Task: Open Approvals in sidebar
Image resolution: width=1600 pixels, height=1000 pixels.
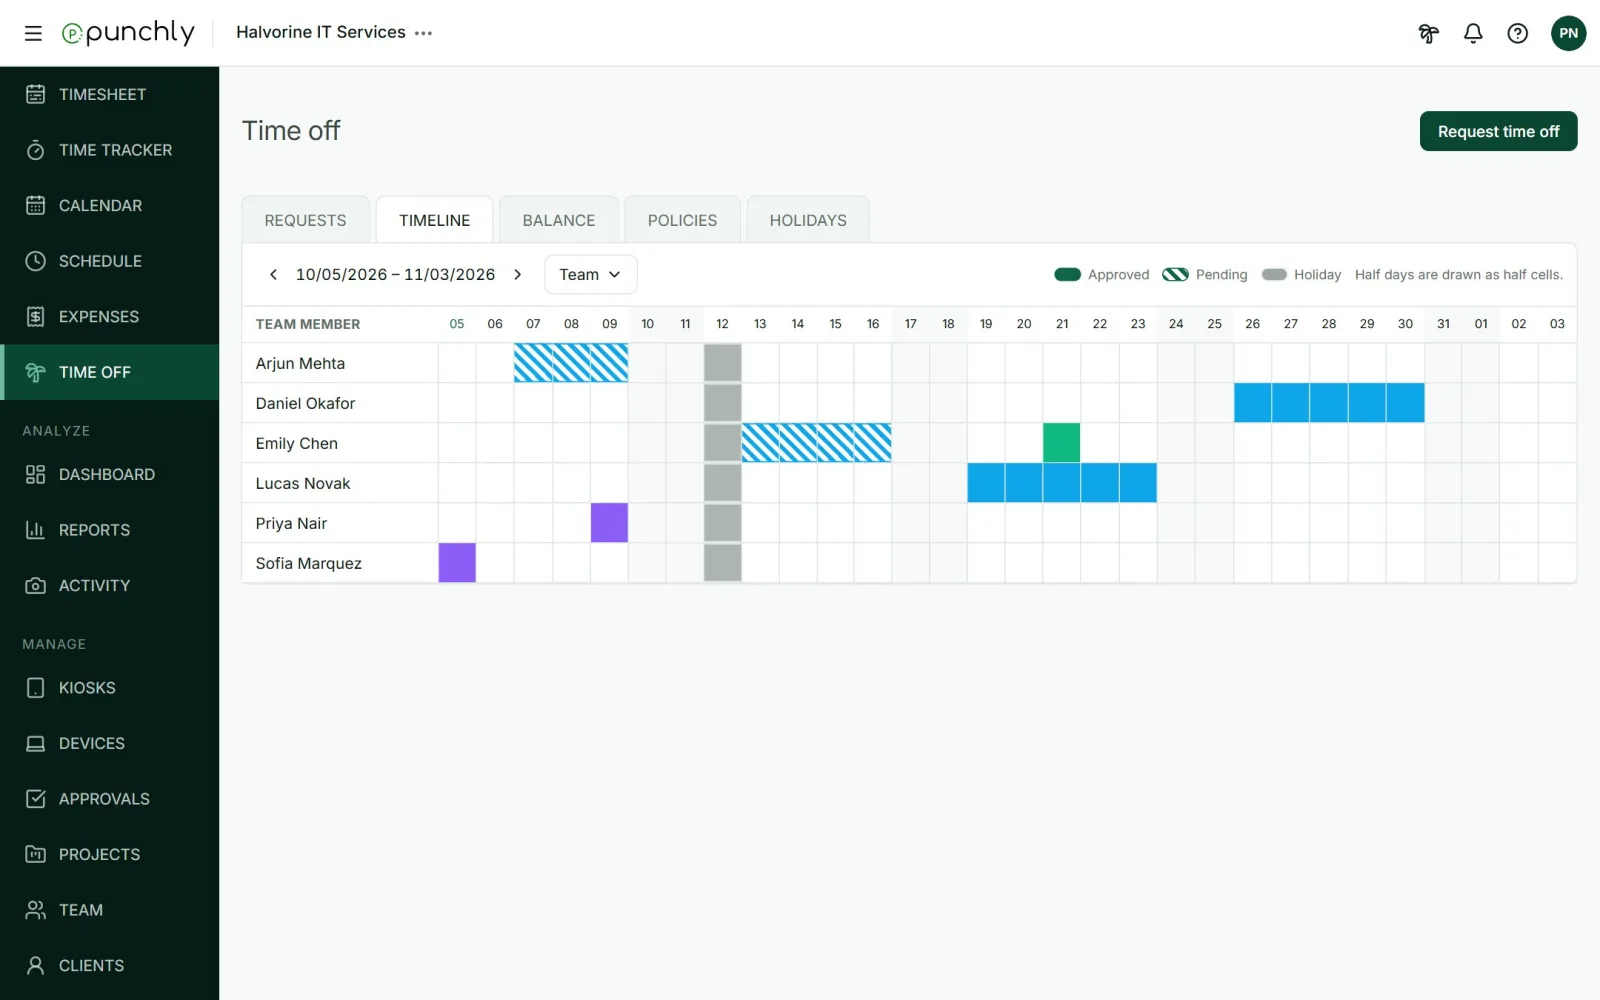Action: point(110,799)
